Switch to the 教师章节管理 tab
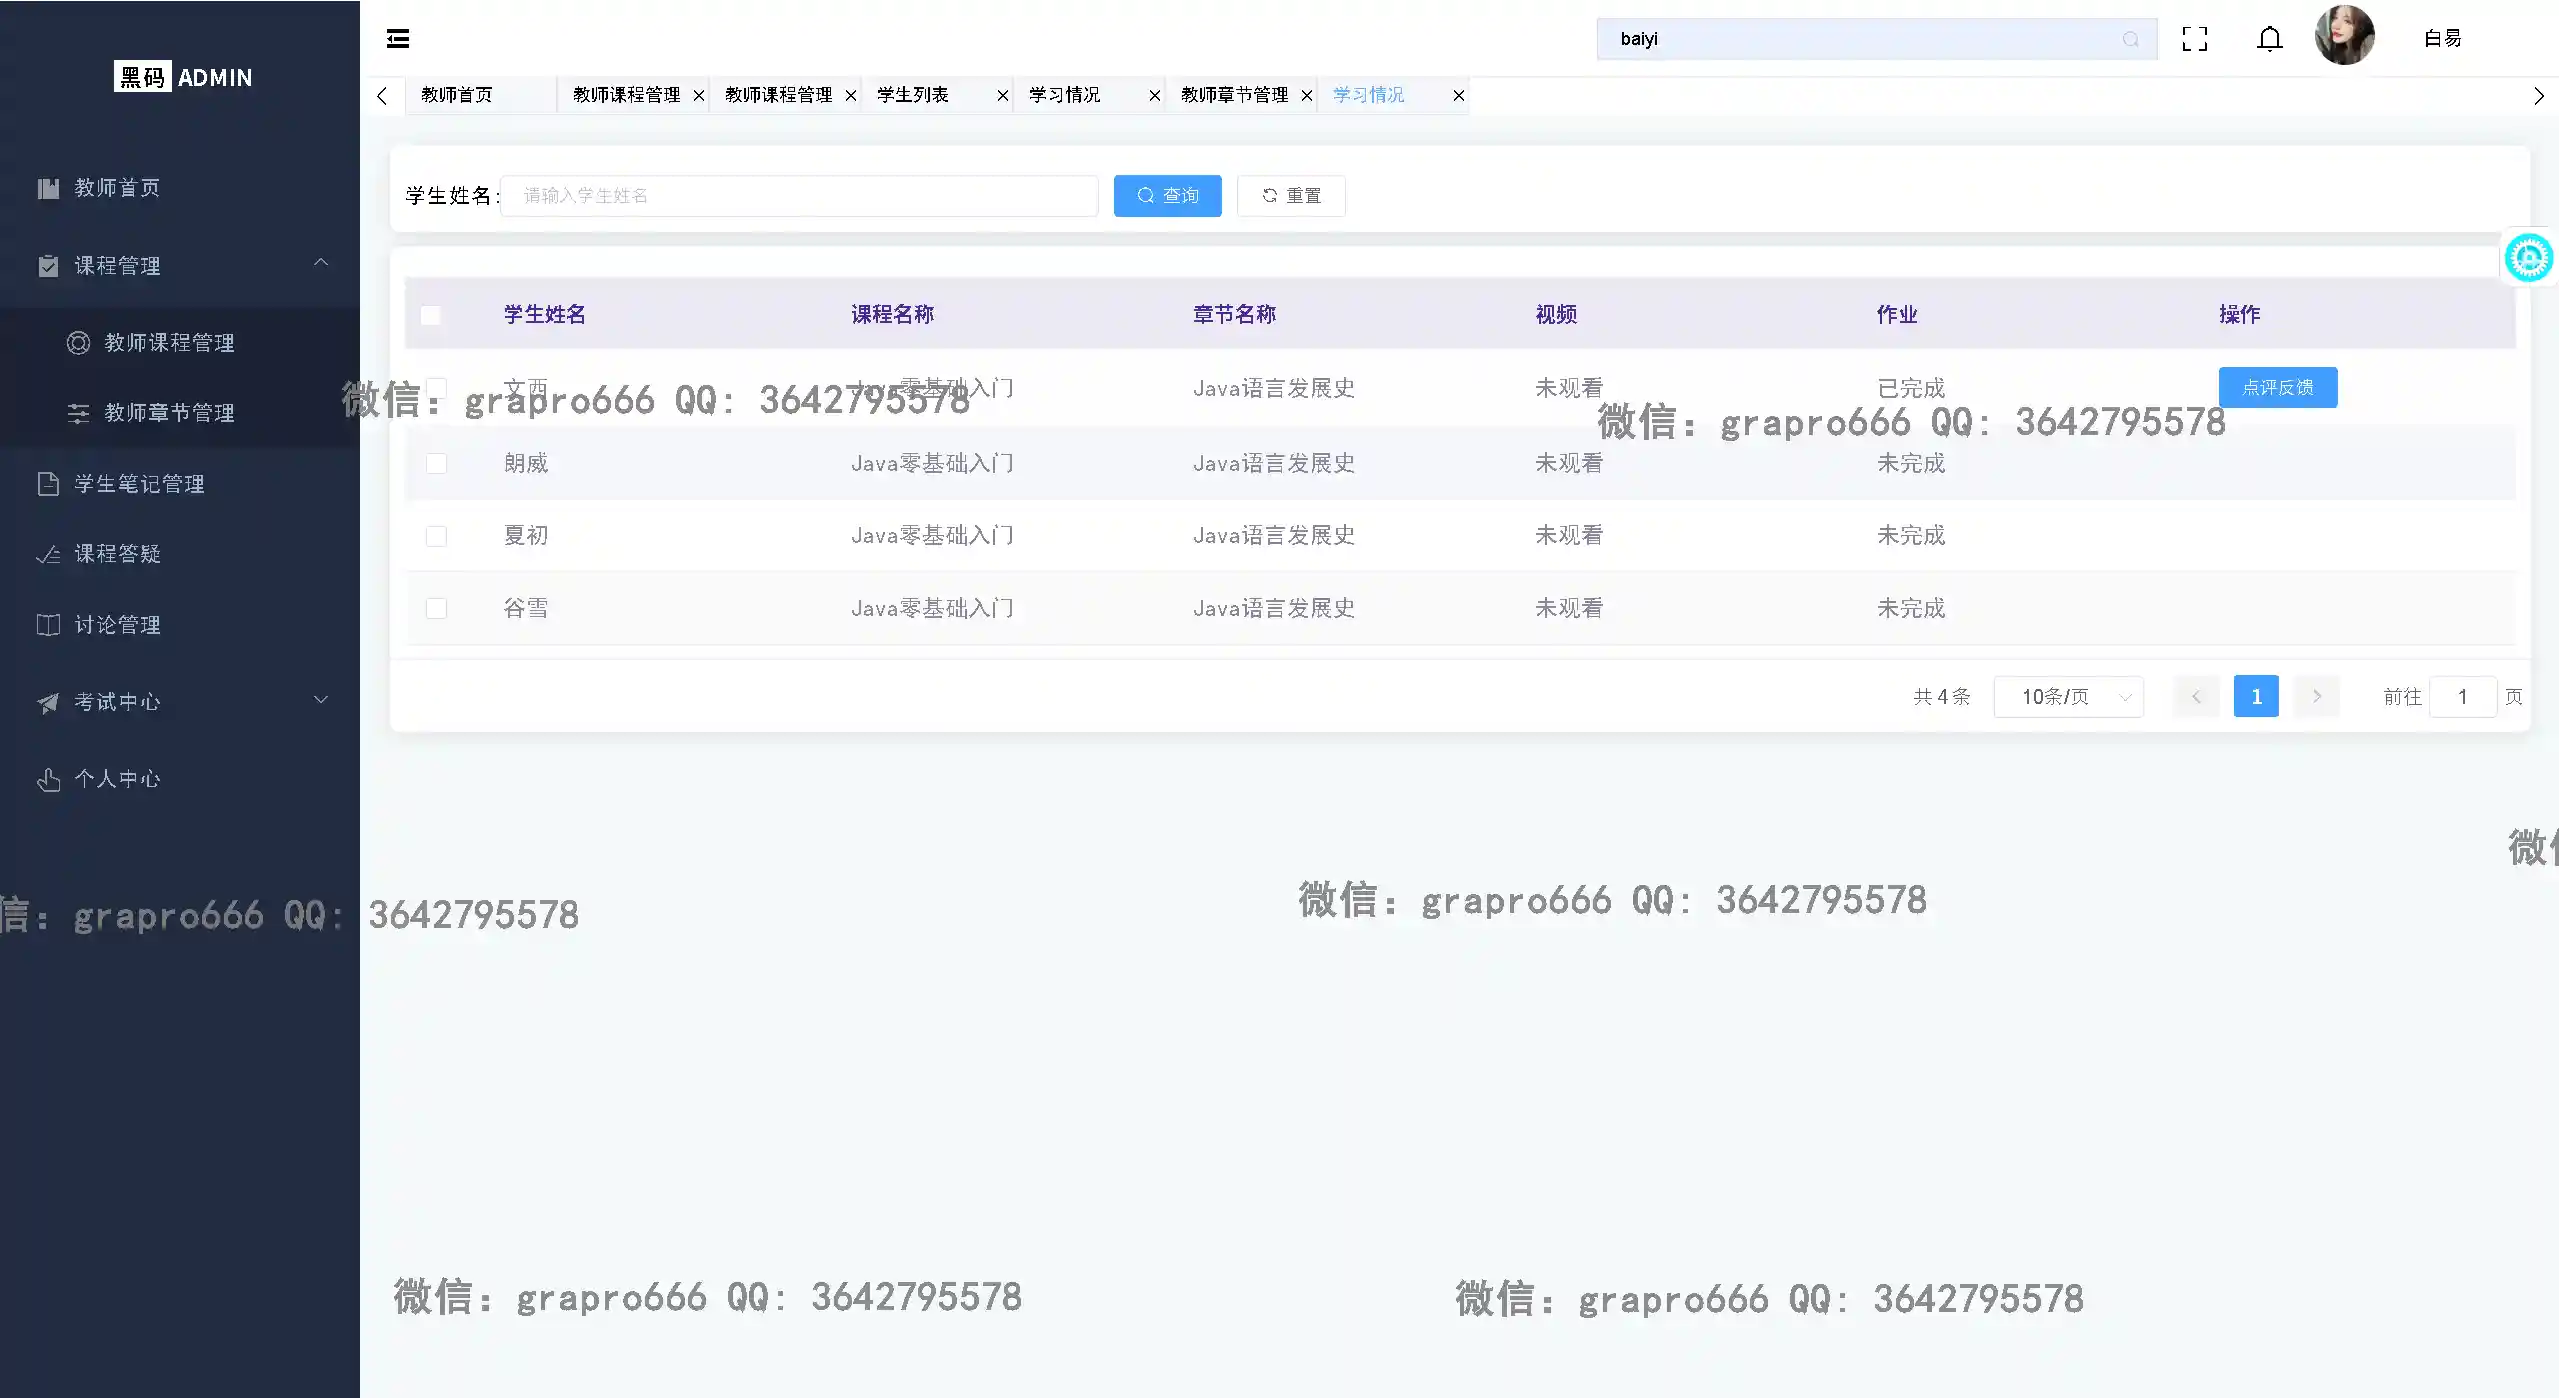Viewport: 2559px width, 1398px height. 1233,95
